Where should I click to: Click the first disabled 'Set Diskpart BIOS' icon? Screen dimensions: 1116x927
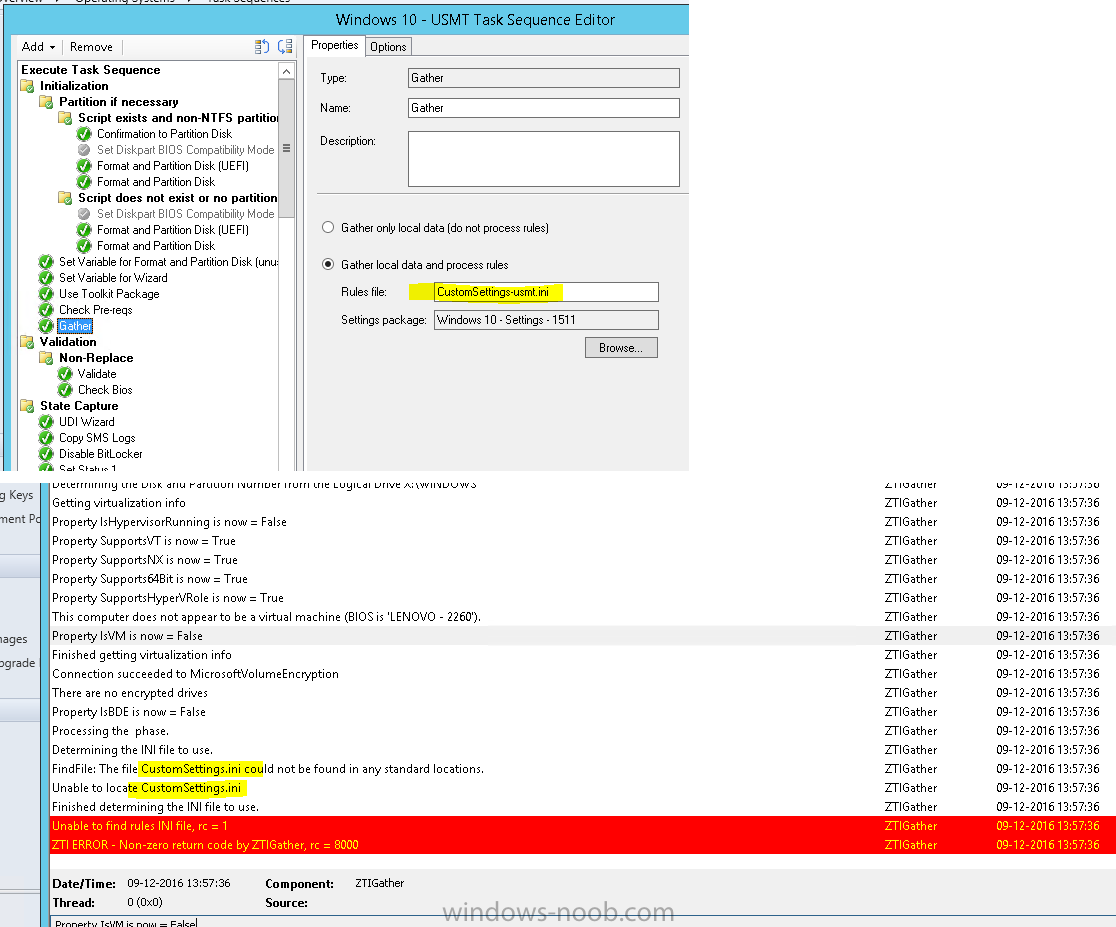click(84, 150)
